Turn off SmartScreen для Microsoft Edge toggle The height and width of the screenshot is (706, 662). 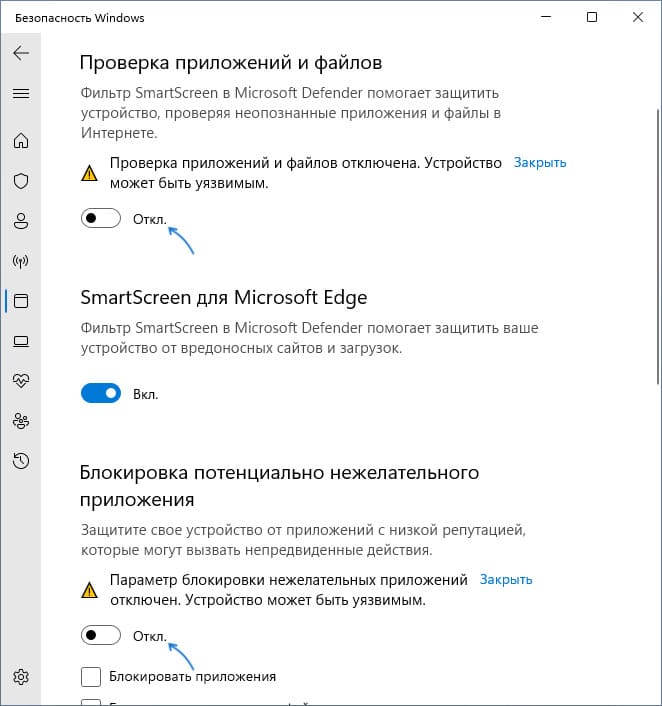pos(101,393)
